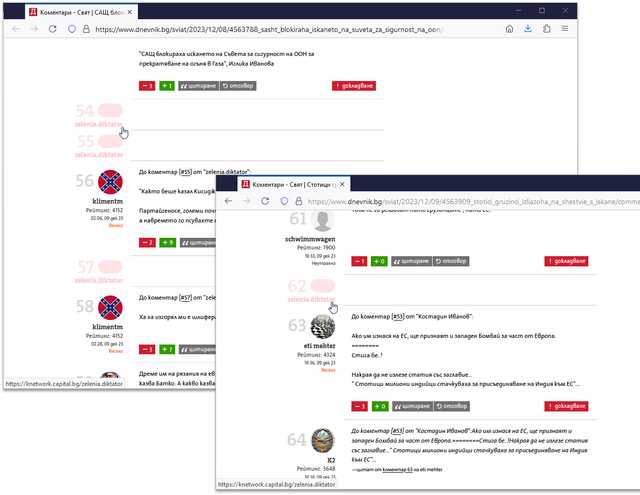This screenshot has width=640, height=495.
Task: Open downloads panel in back window
Action: (x=528, y=29)
